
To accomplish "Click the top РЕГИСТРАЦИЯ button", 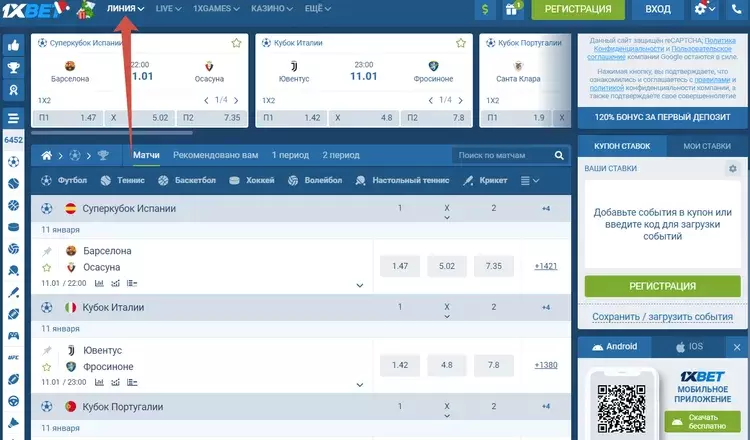I will click(578, 9).
